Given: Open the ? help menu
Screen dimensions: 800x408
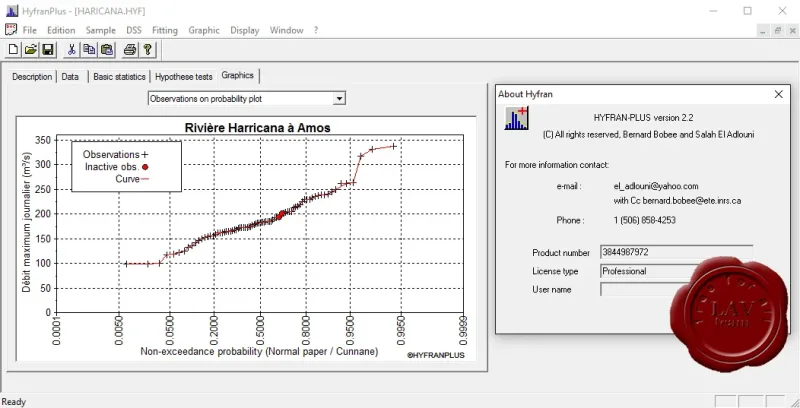Looking at the screenshot, I should pyautogui.click(x=316, y=30).
